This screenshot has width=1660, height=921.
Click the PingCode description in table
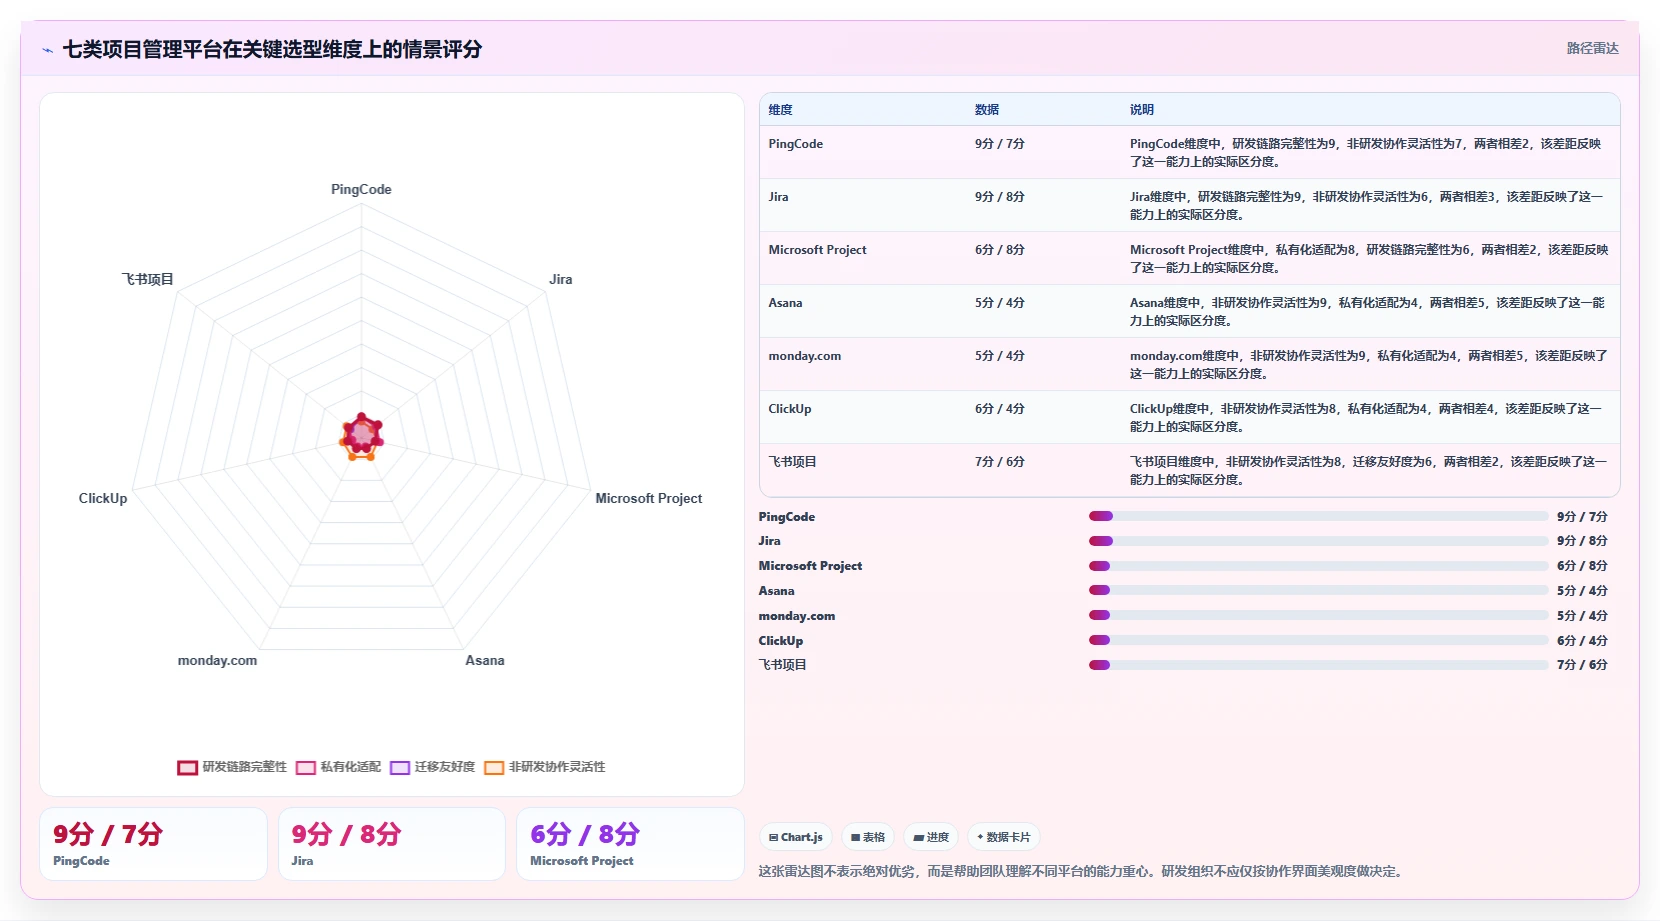pos(1366,152)
